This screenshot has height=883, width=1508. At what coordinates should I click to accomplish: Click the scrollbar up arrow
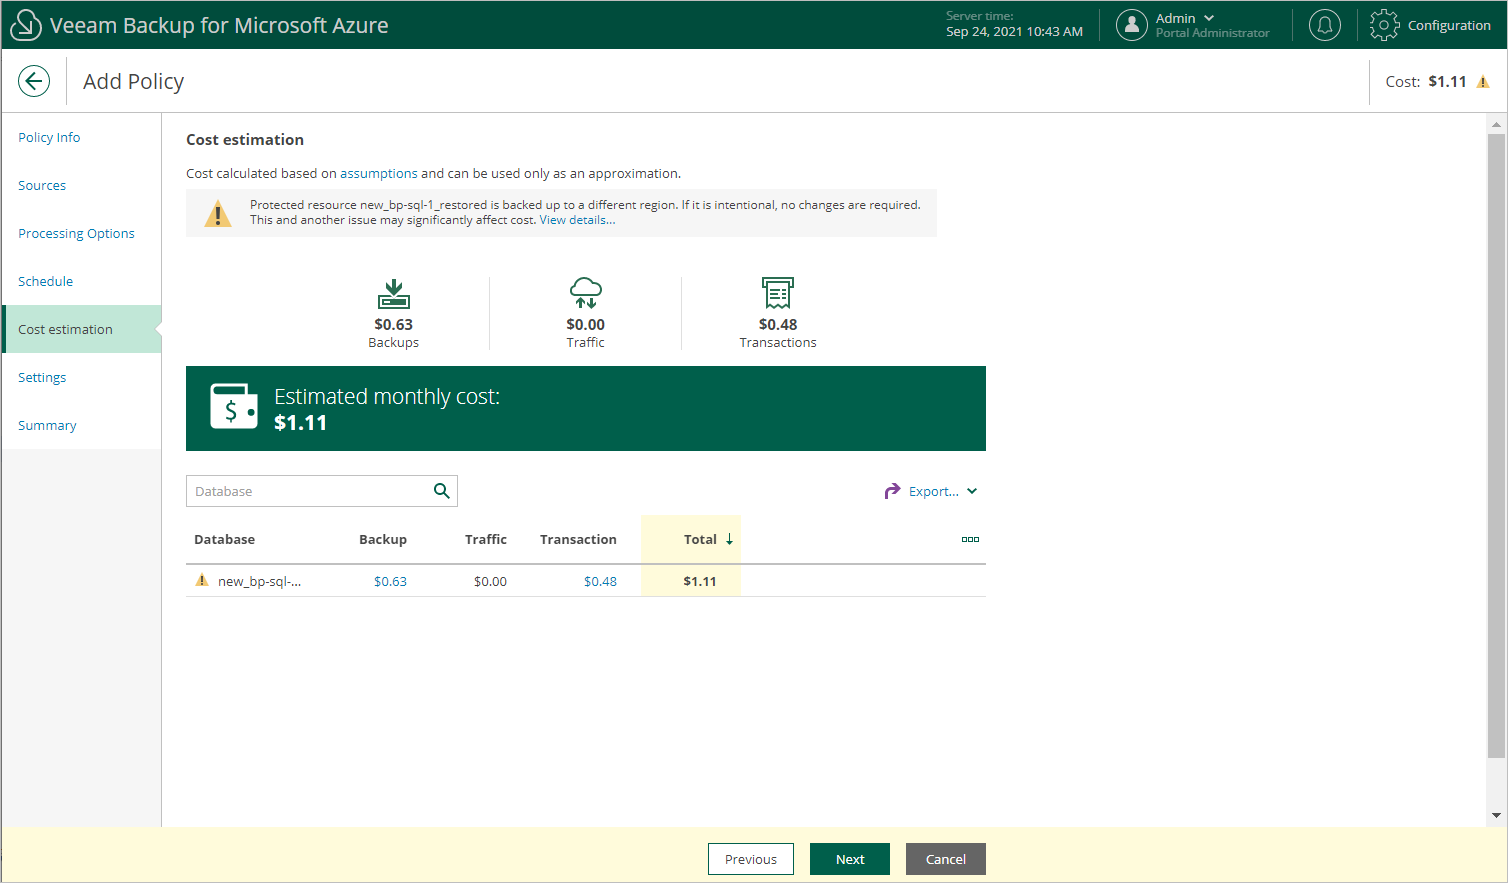[1496, 125]
